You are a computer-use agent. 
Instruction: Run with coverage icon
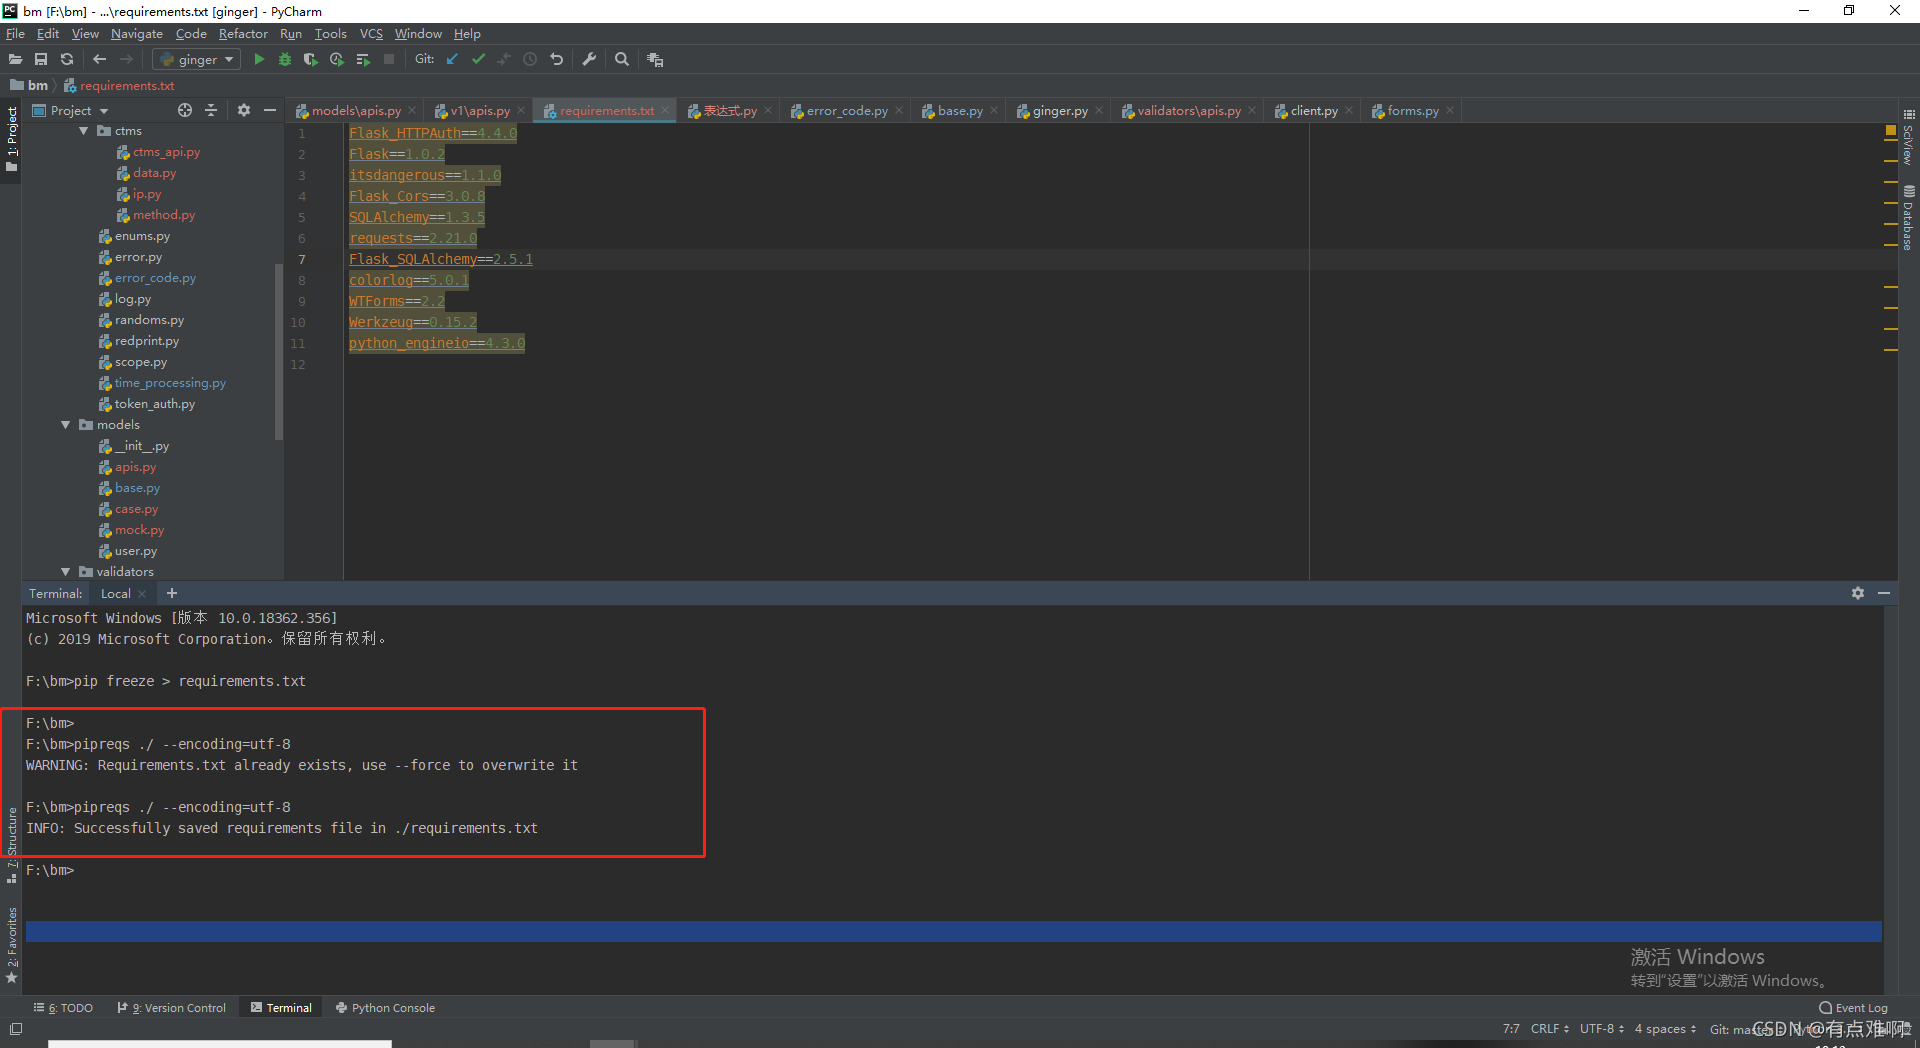[x=311, y=59]
